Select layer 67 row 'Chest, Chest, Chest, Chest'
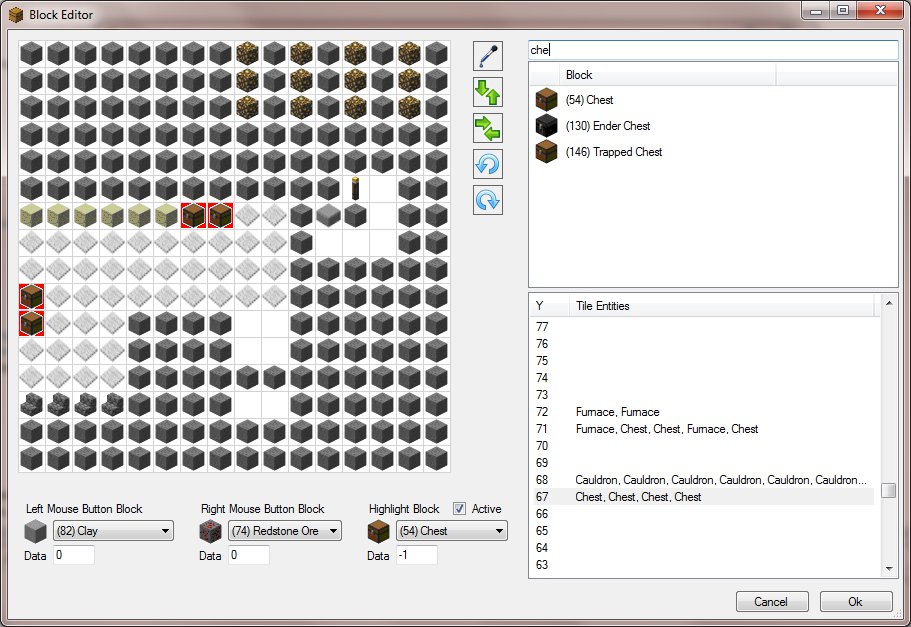The width and height of the screenshot is (911, 627). point(703,497)
